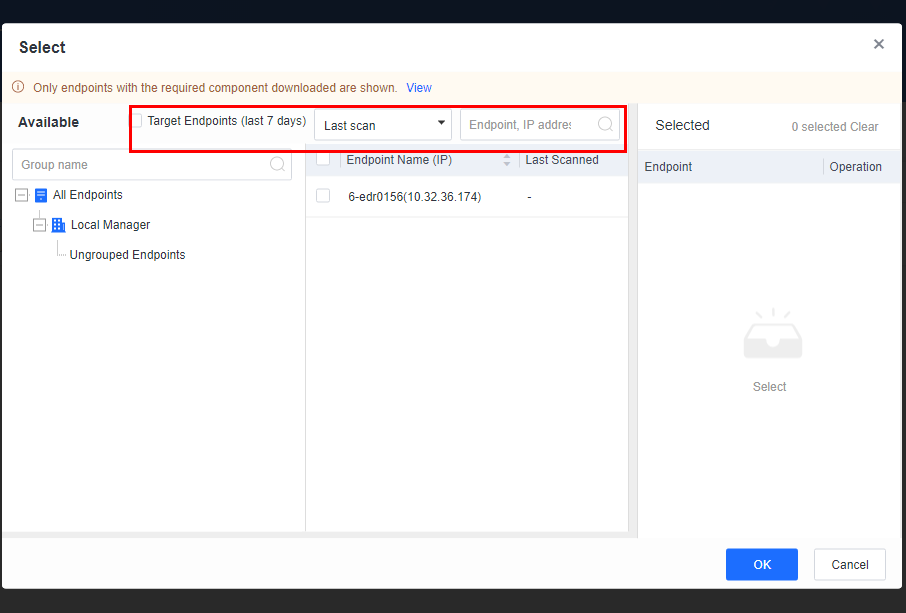The width and height of the screenshot is (906, 613).
Task: Click the Local Manager building icon
Action: pos(59,225)
